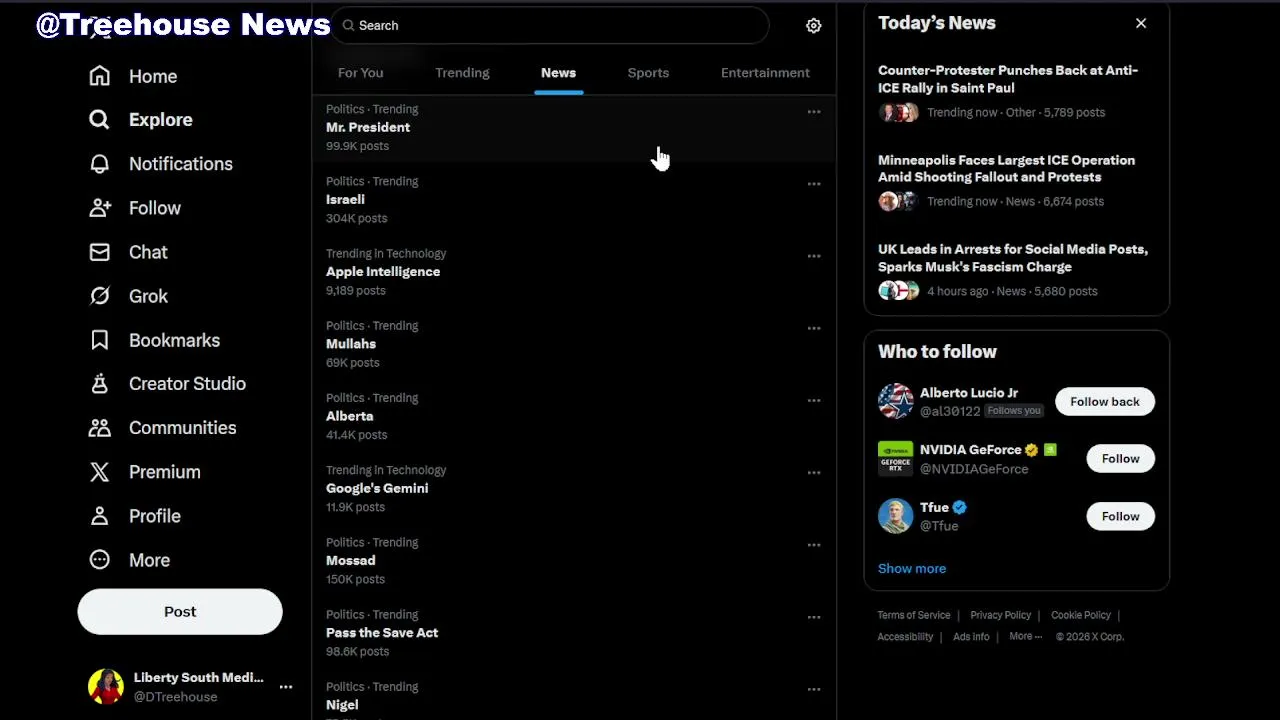Image resolution: width=1280 pixels, height=720 pixels.
Task: Open the Accessibility footer link
Action: tap(905, 637)
